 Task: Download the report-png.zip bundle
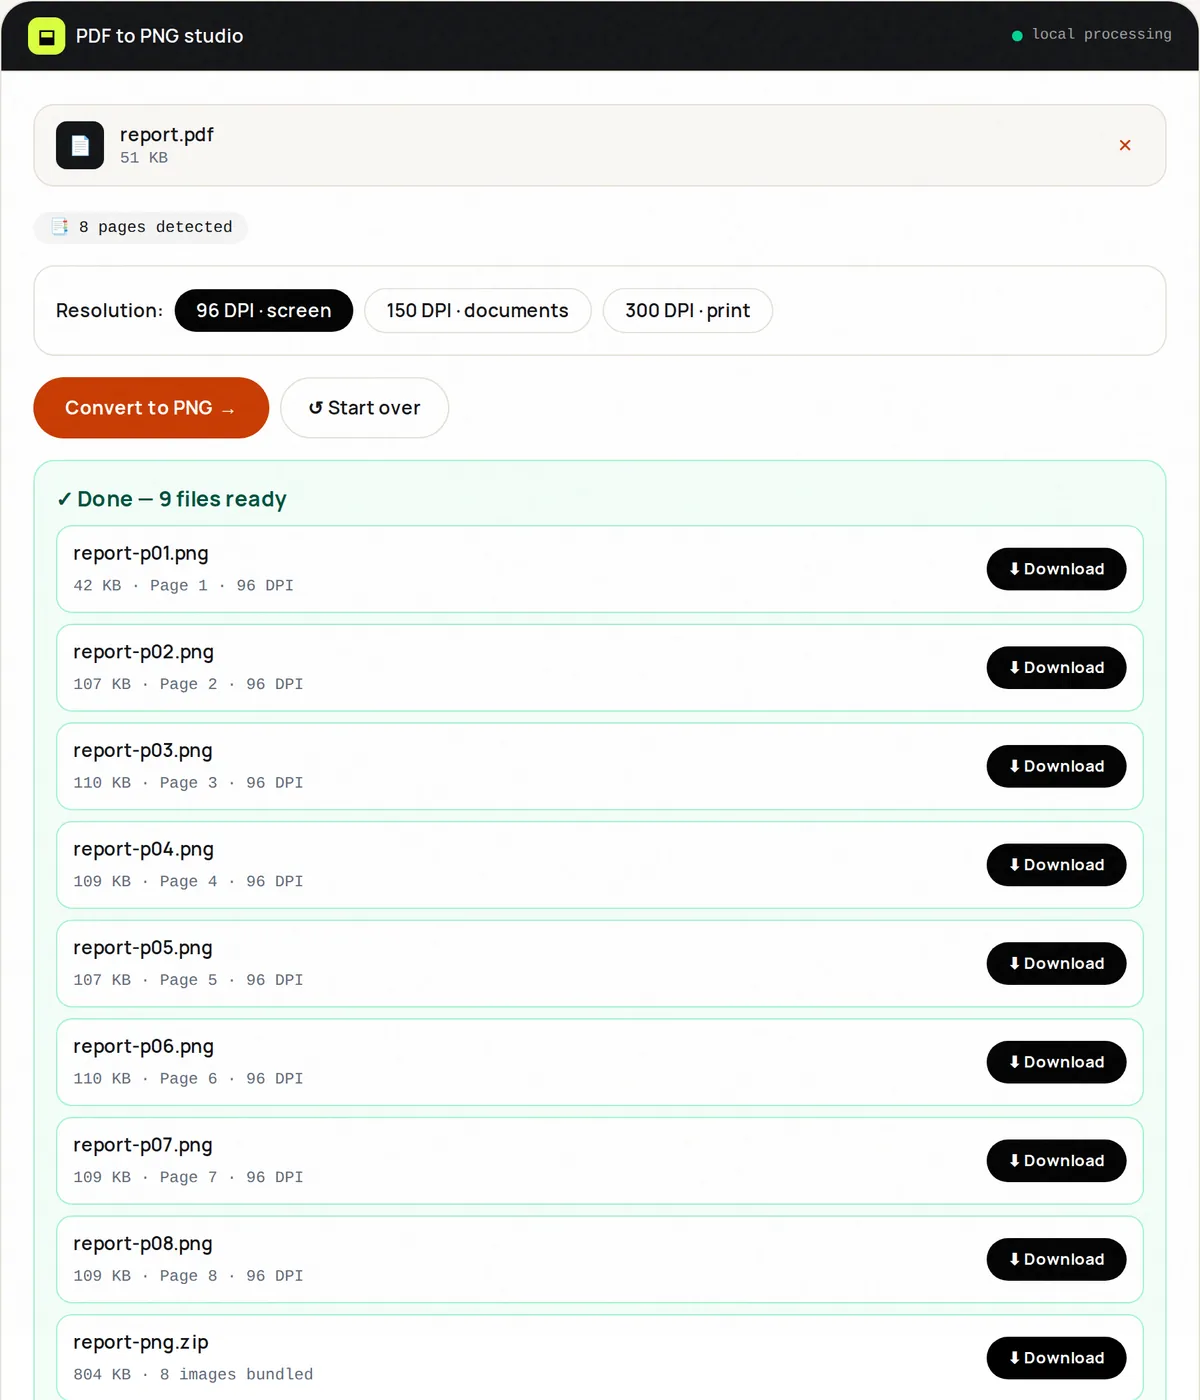coord(1056,1358)
